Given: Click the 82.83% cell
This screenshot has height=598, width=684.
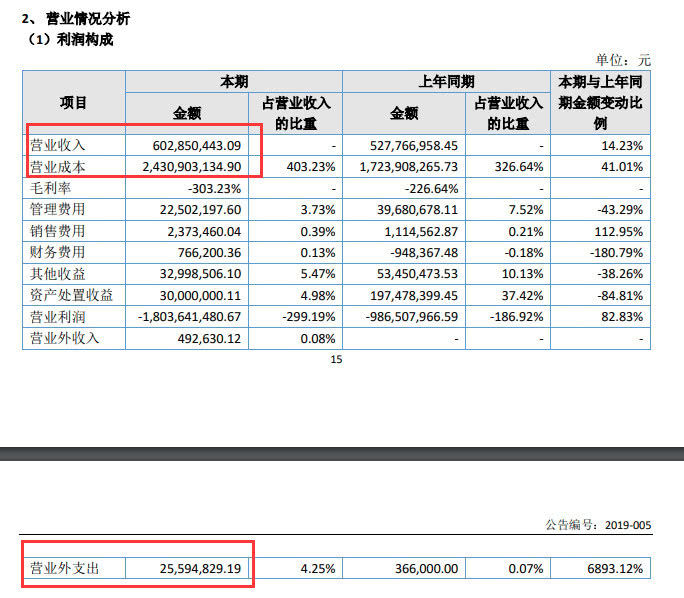Looking at the screenshot, I should pos(622,317).
